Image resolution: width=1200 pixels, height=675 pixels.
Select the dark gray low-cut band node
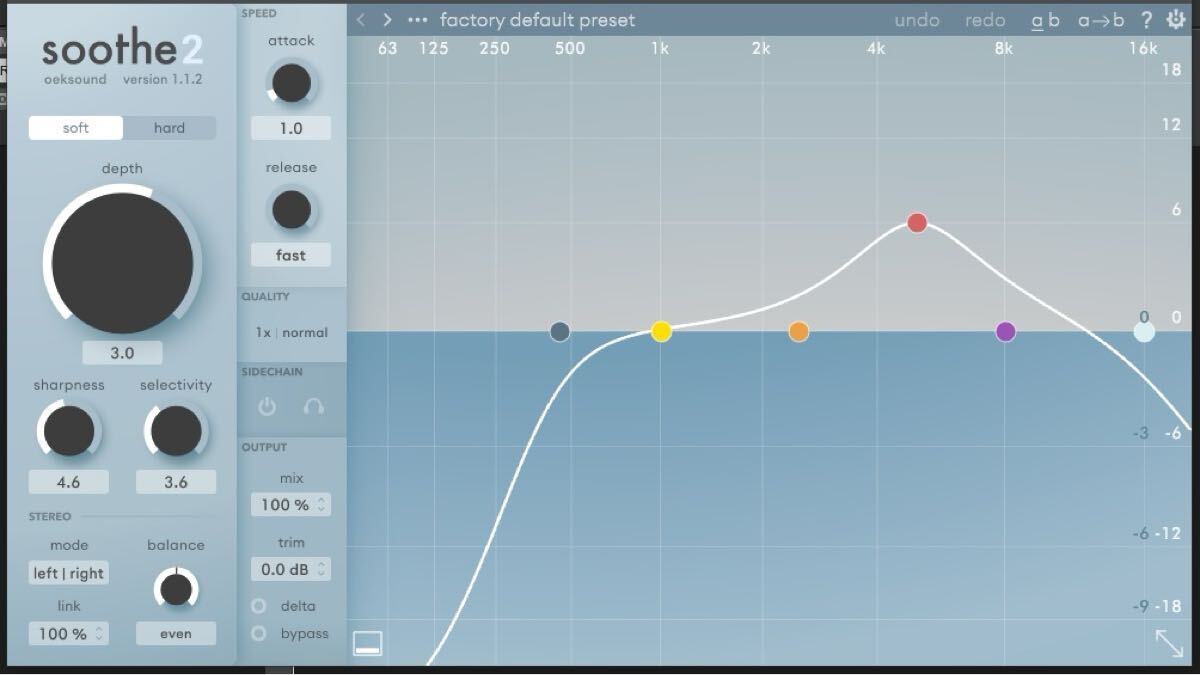pos(560,331)
